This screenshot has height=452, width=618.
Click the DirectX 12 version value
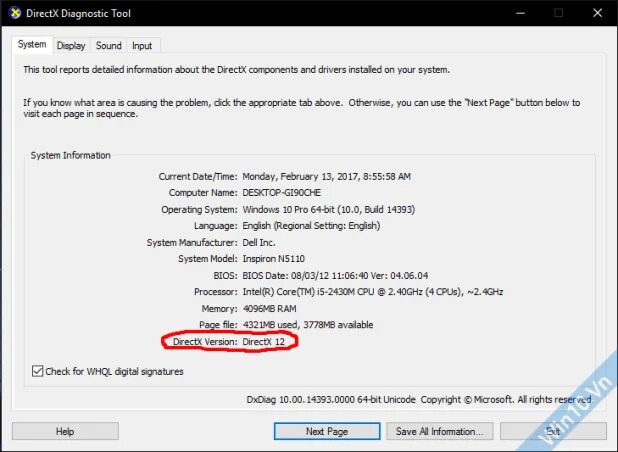coord(263,342)
